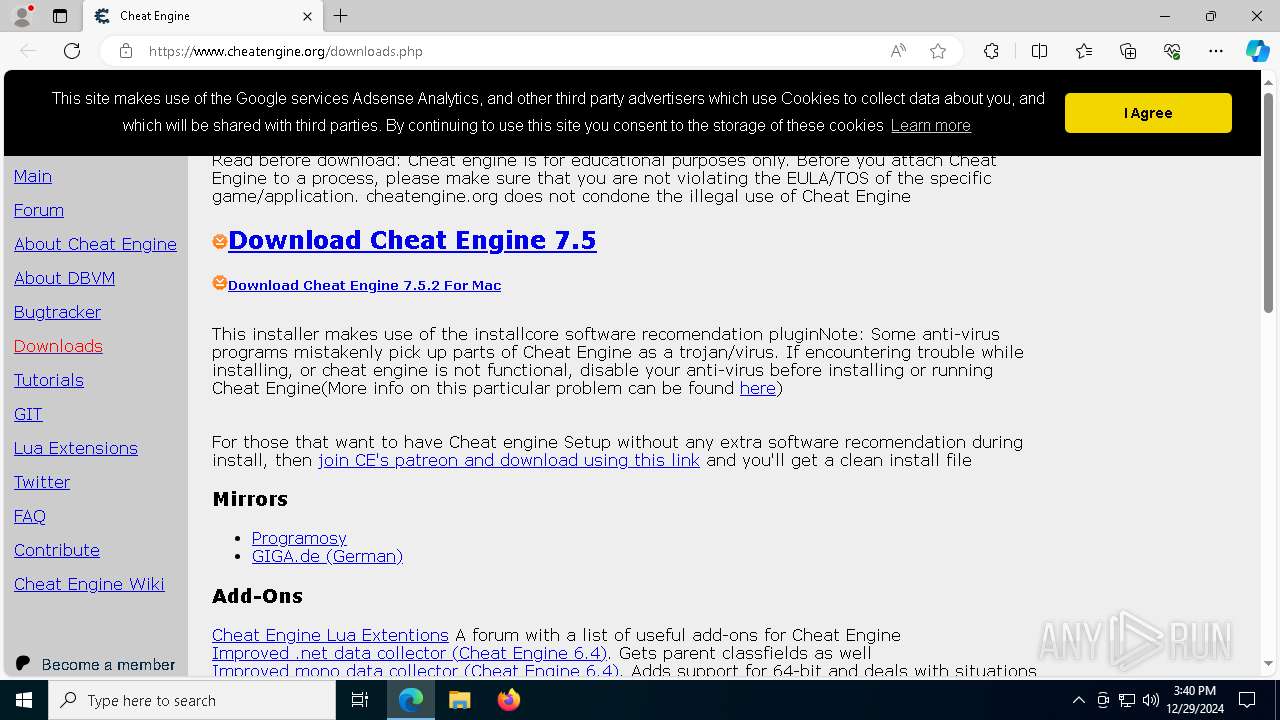The height and width of the screenshot is (720, 1280).
Task: Open the network tray icon
Action: [x=1127, y=700]
